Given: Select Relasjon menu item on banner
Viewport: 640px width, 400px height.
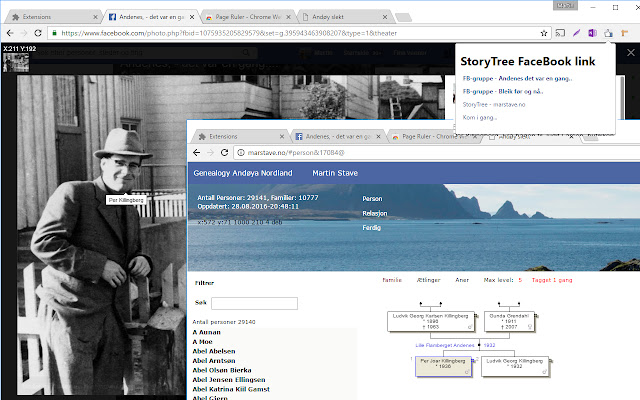Looking at the screenshot, I should click(x=375, y=213).
